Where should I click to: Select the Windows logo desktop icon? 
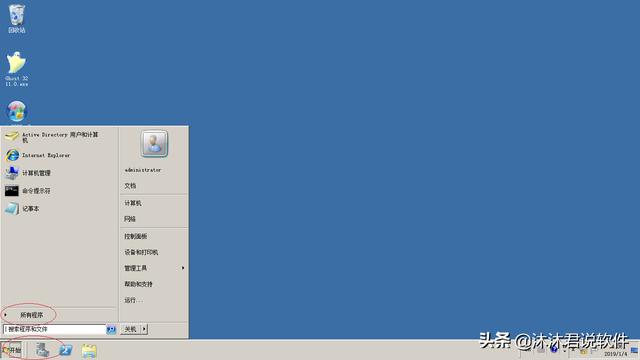click(17, 111)
